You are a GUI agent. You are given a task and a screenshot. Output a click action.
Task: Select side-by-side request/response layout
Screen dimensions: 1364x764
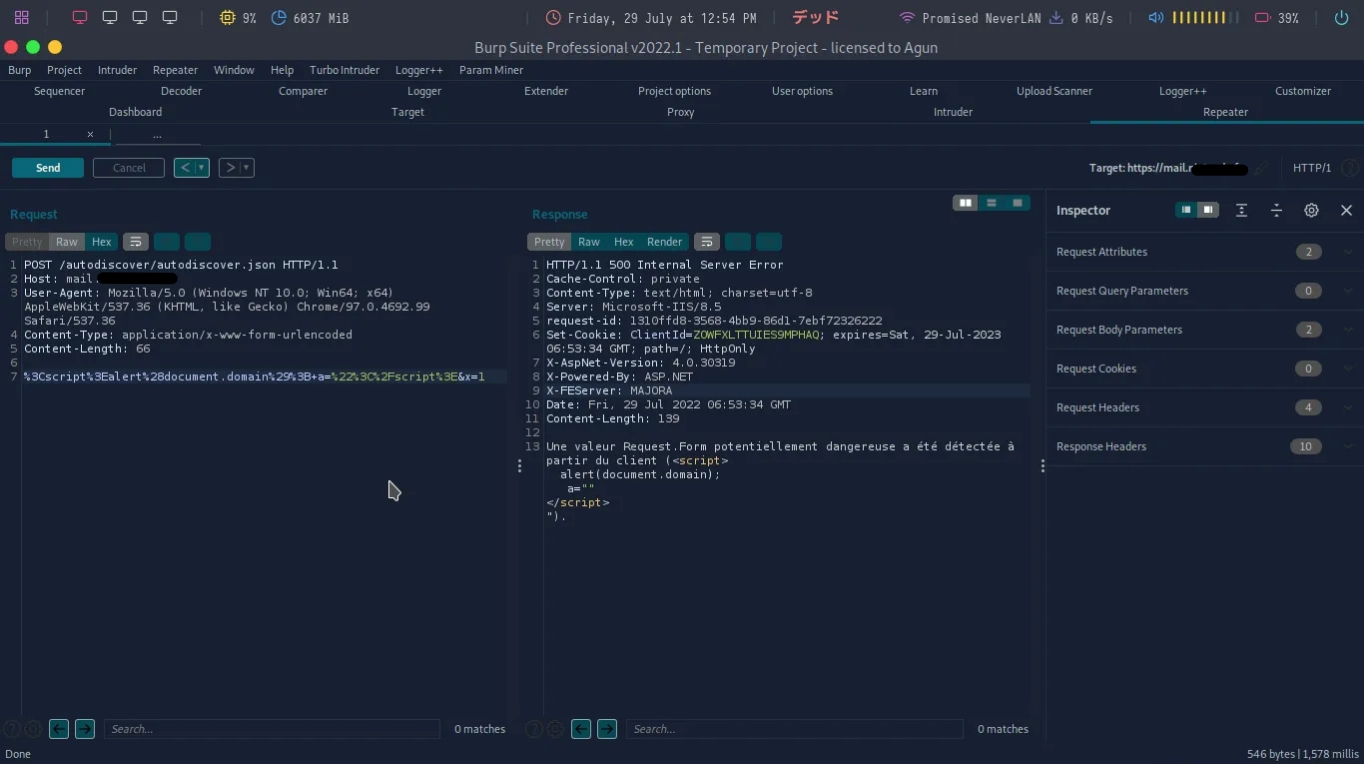click(965, 203)
